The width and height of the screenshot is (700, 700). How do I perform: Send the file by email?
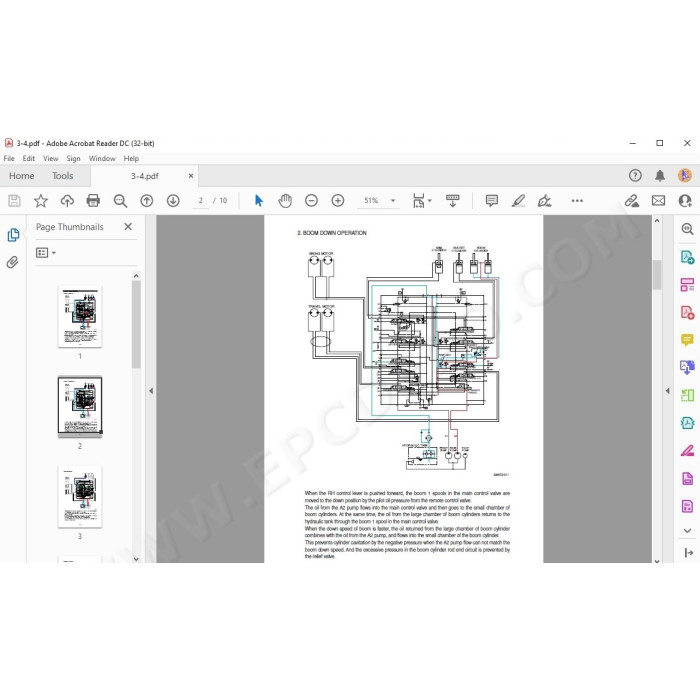(x=658, y=200)
